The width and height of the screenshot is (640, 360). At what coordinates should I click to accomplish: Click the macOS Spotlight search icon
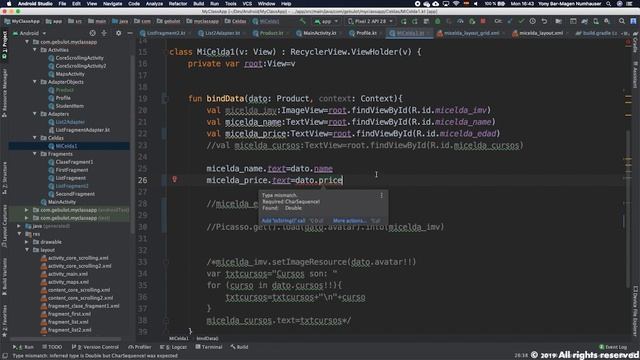(x=609, y=4)
